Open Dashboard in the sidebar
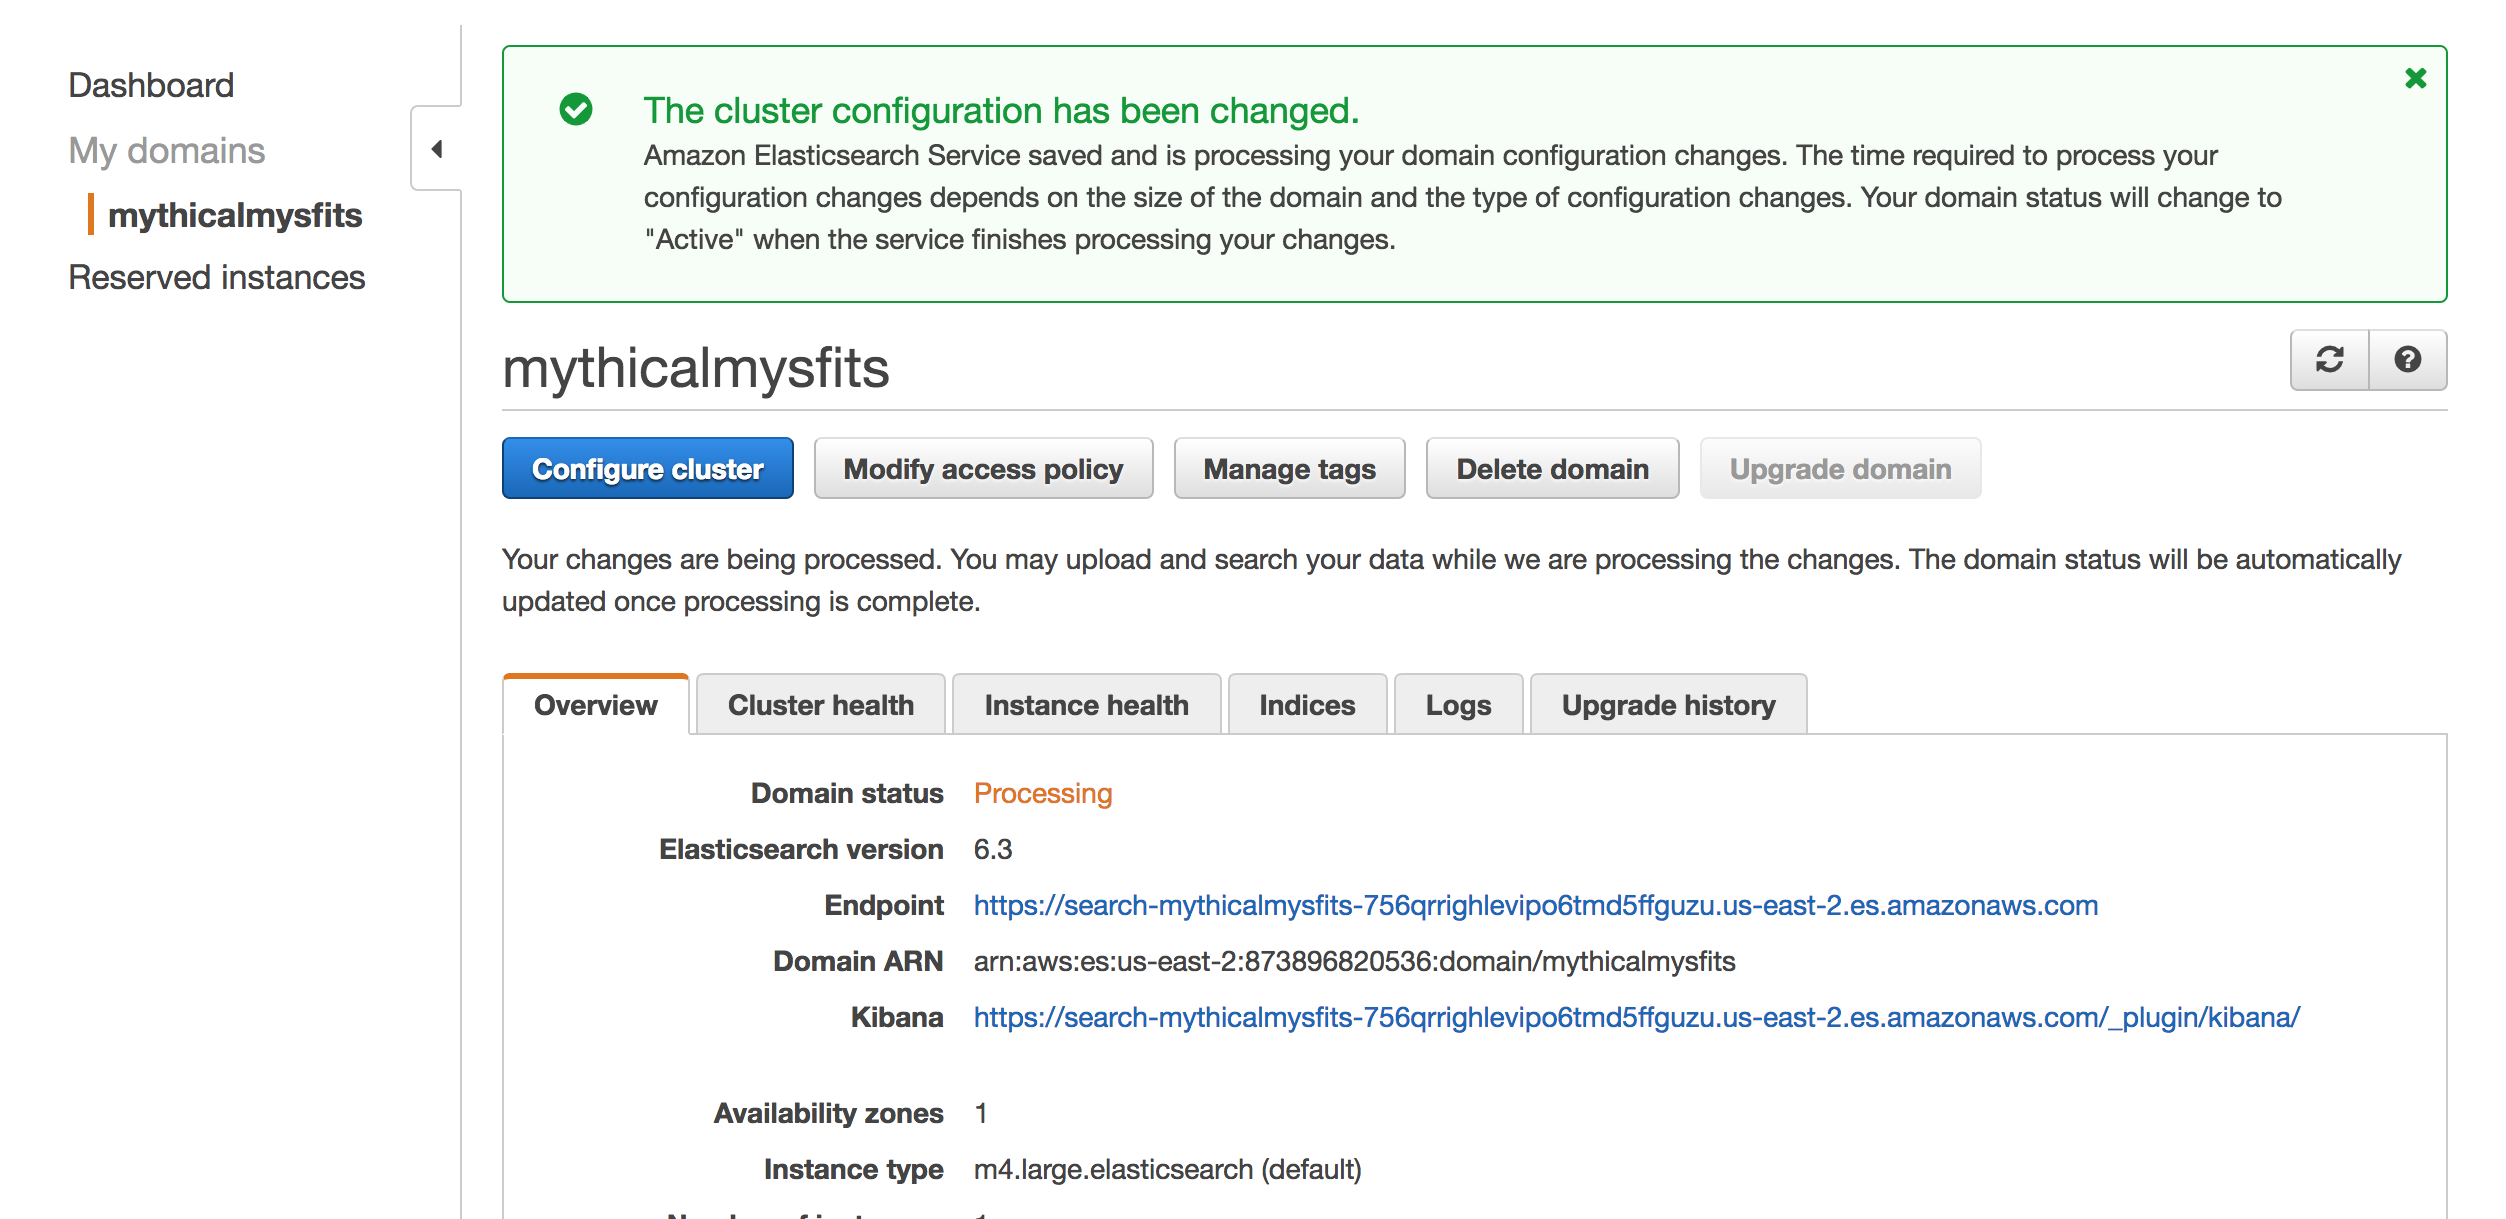The image size is (2506, 1219). coord(151,85)
